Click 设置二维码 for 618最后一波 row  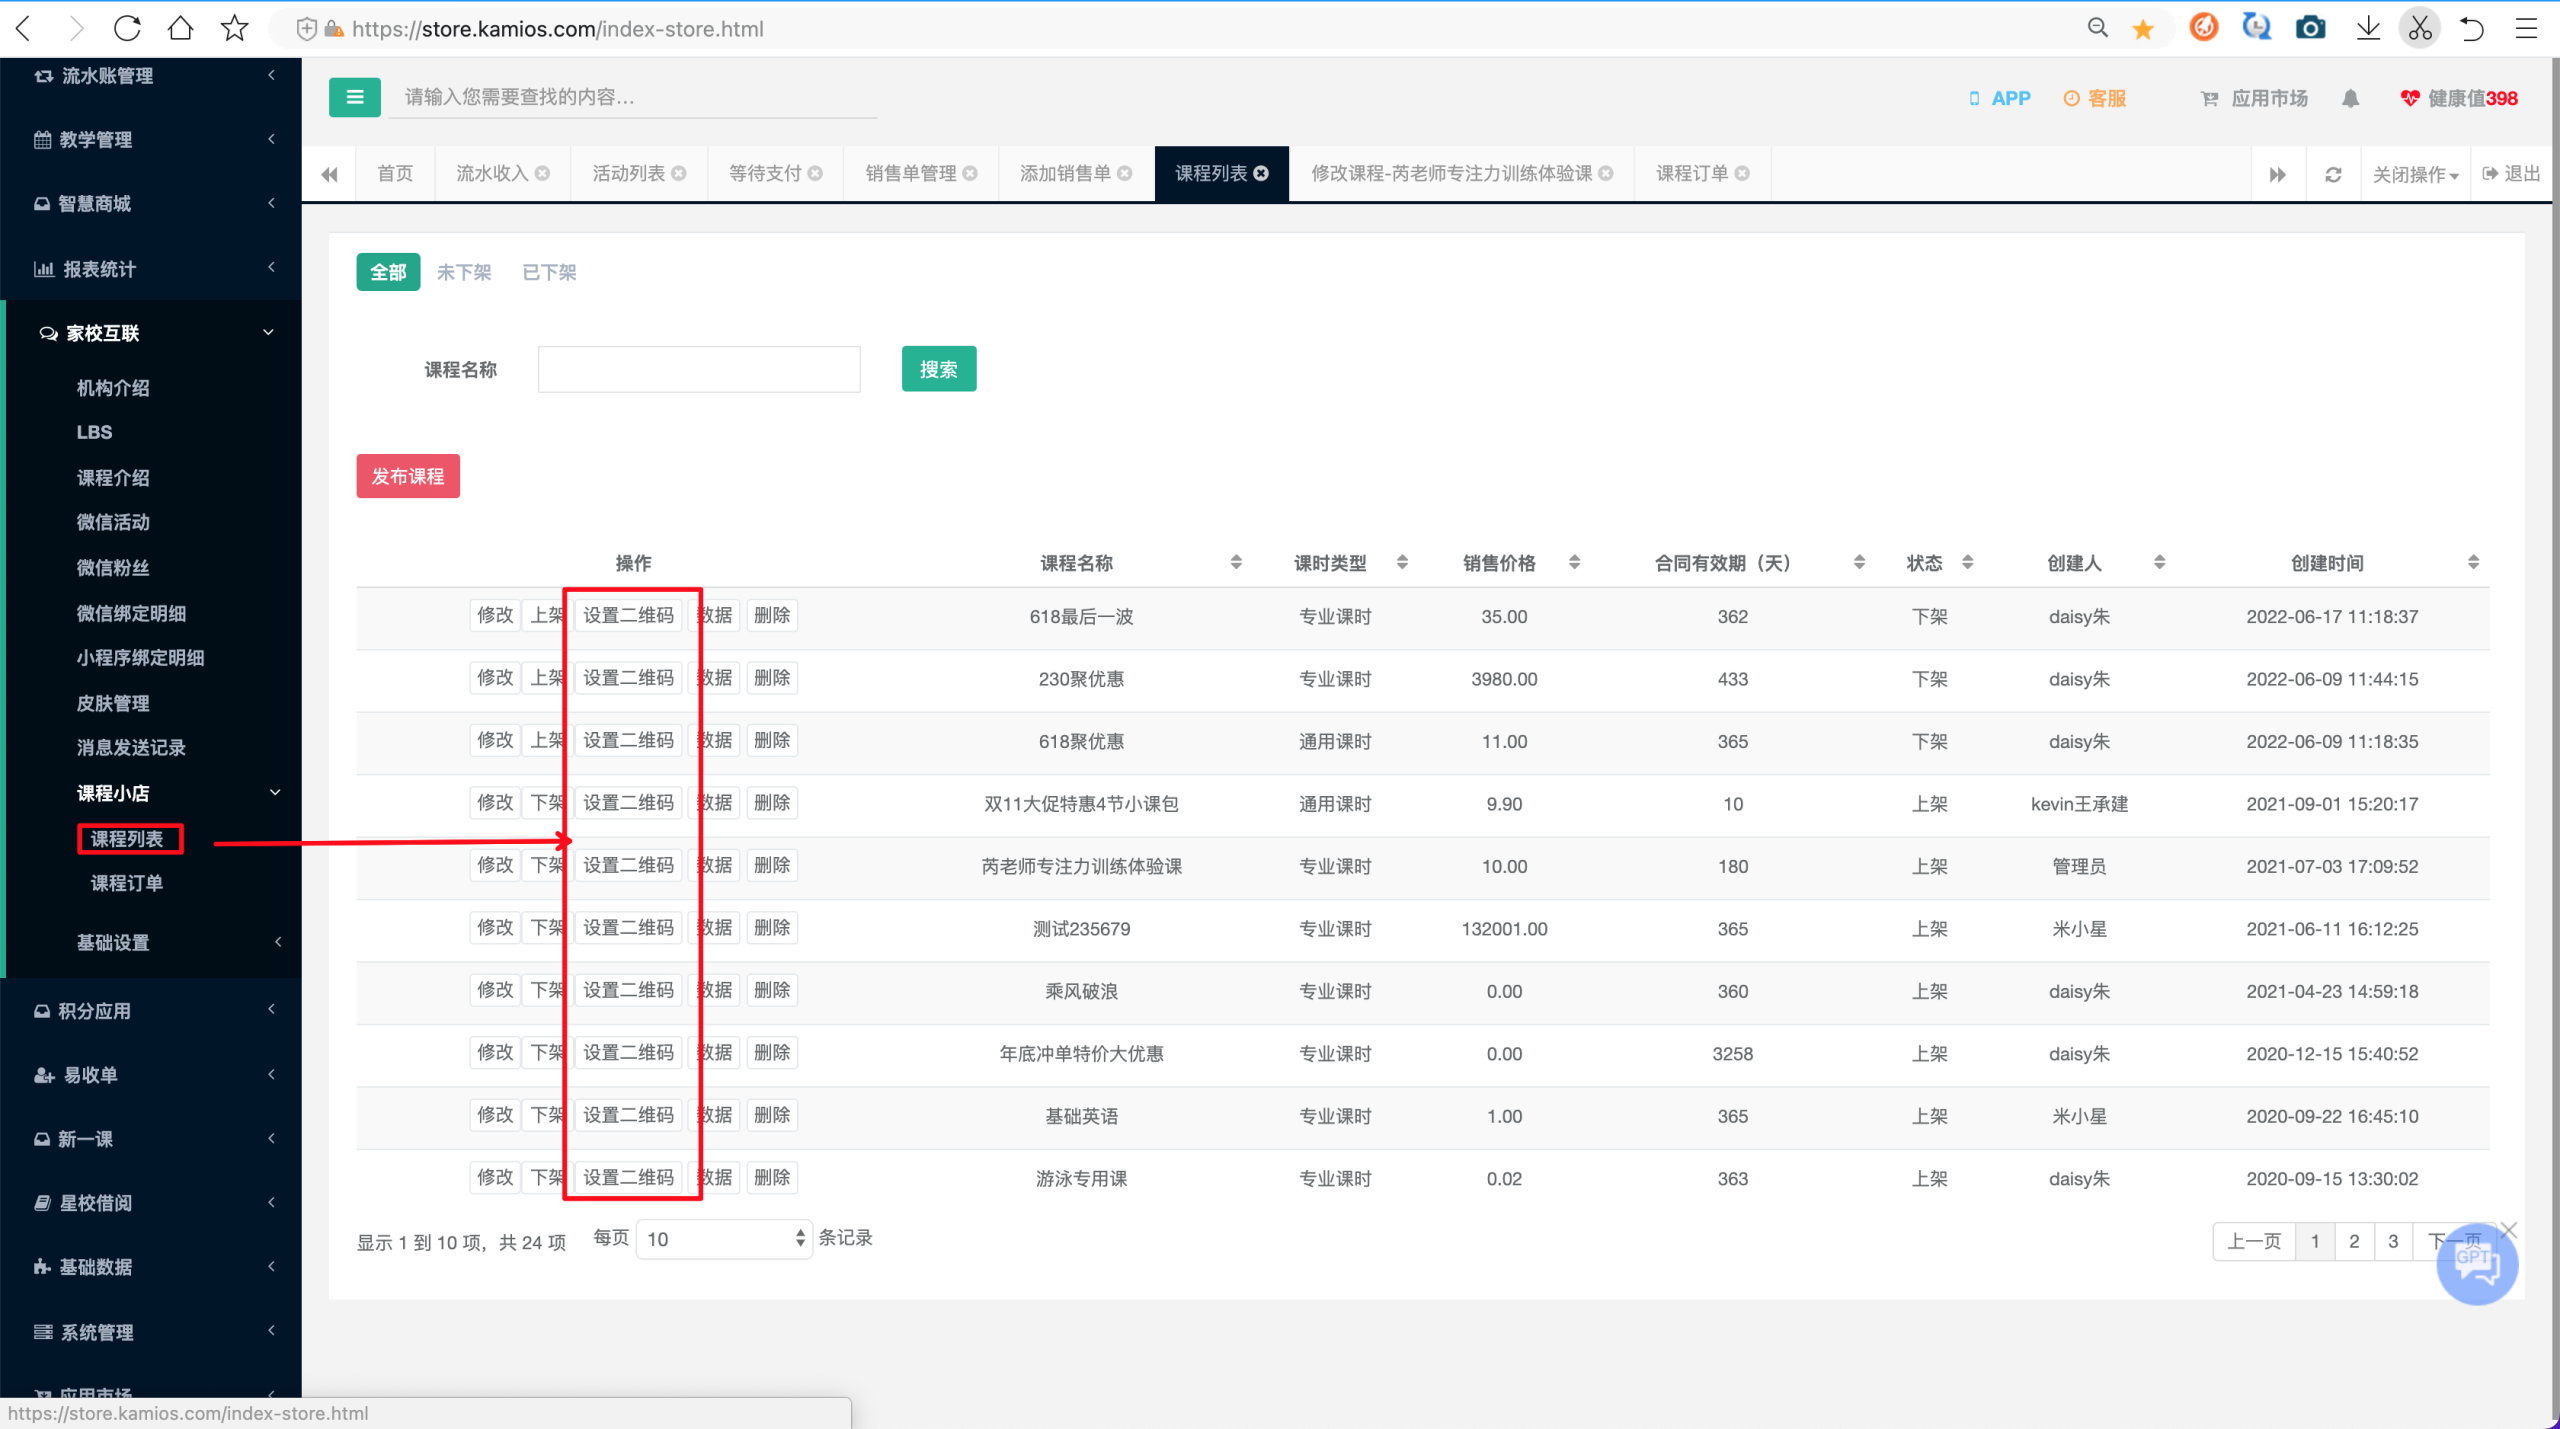(x=629, y=615)
